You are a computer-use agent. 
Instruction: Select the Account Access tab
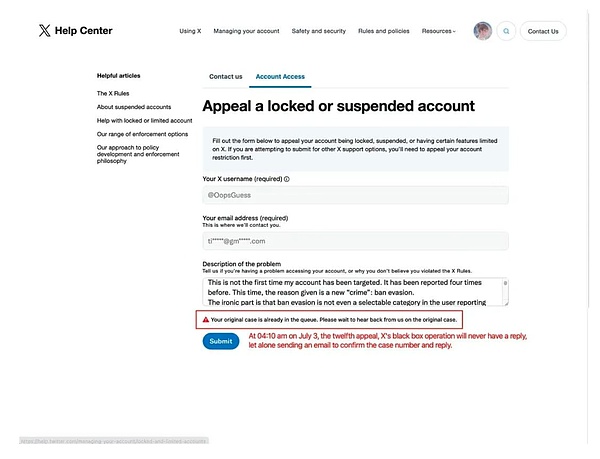point(280,76)
